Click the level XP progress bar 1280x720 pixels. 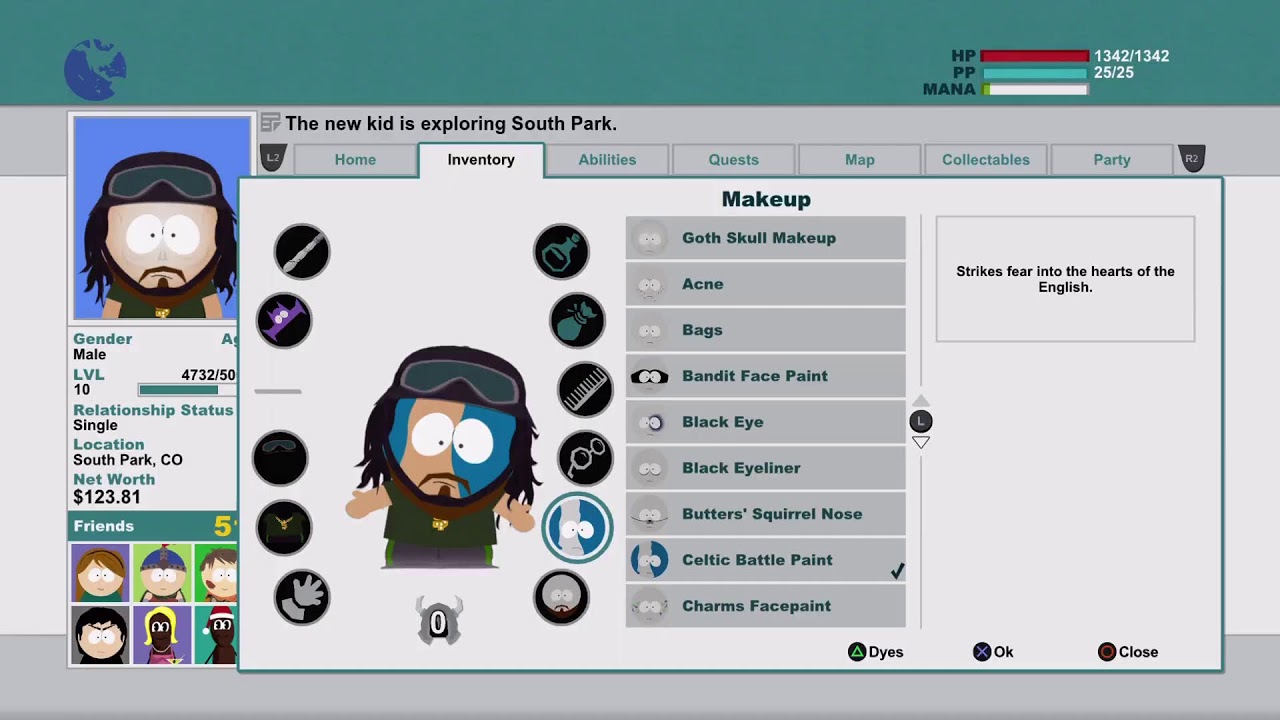(x=187, y=390)
